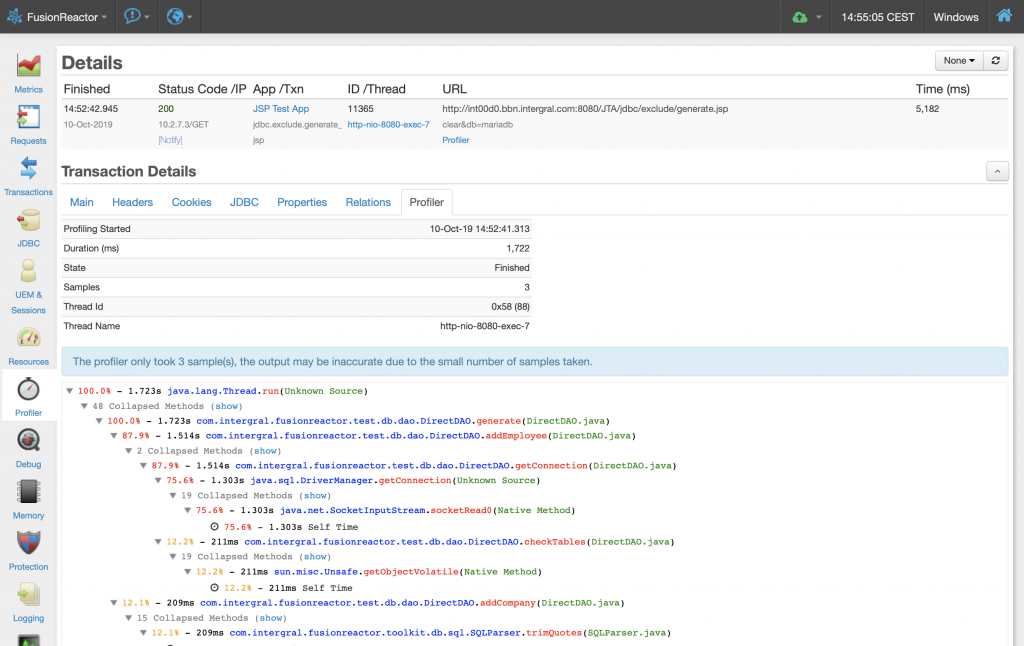Collapse the 48 Collapsed Methods group arrow
Viewport: 1024px width, 646px height.
click(84, 406)
